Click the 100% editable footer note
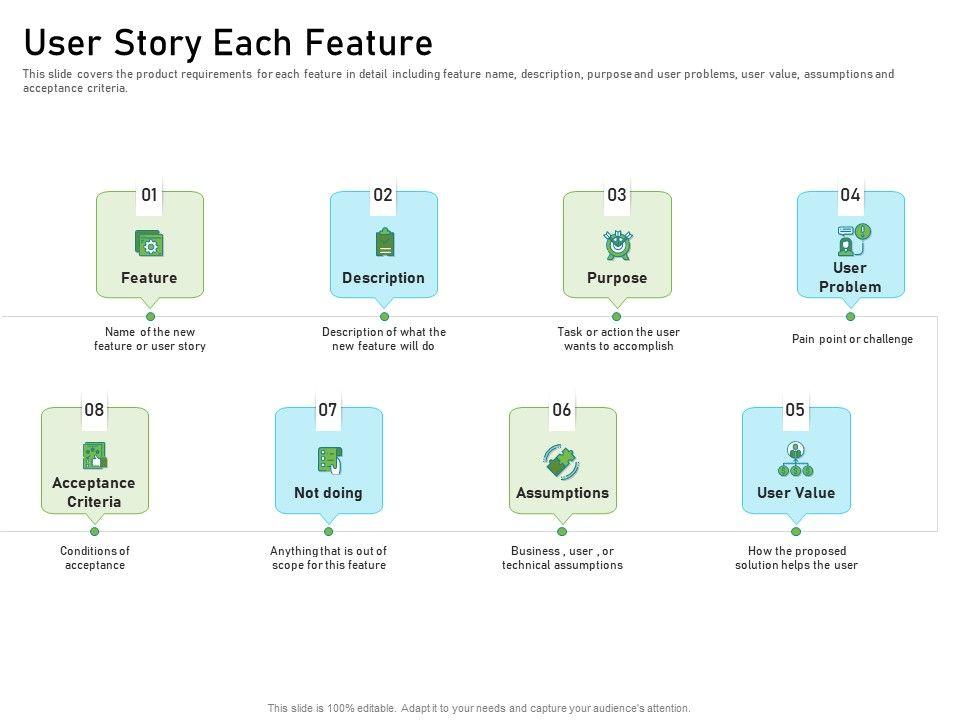This screenshot has height=720, width=960. click(479, 708)
